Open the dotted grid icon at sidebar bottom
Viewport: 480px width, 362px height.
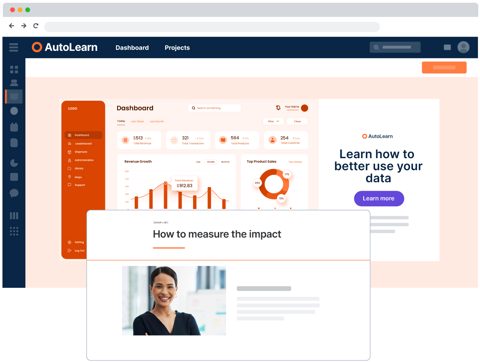(x=14, y=231)
